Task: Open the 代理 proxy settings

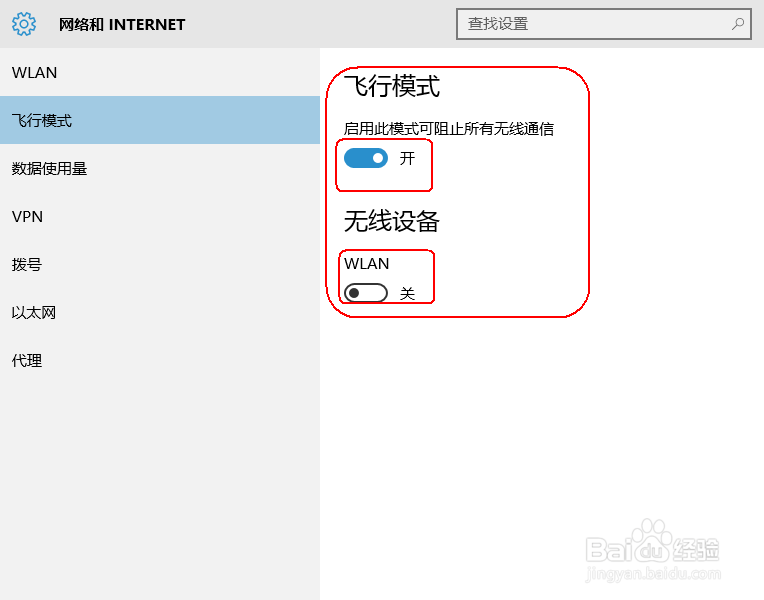Action: coord(160,360)
